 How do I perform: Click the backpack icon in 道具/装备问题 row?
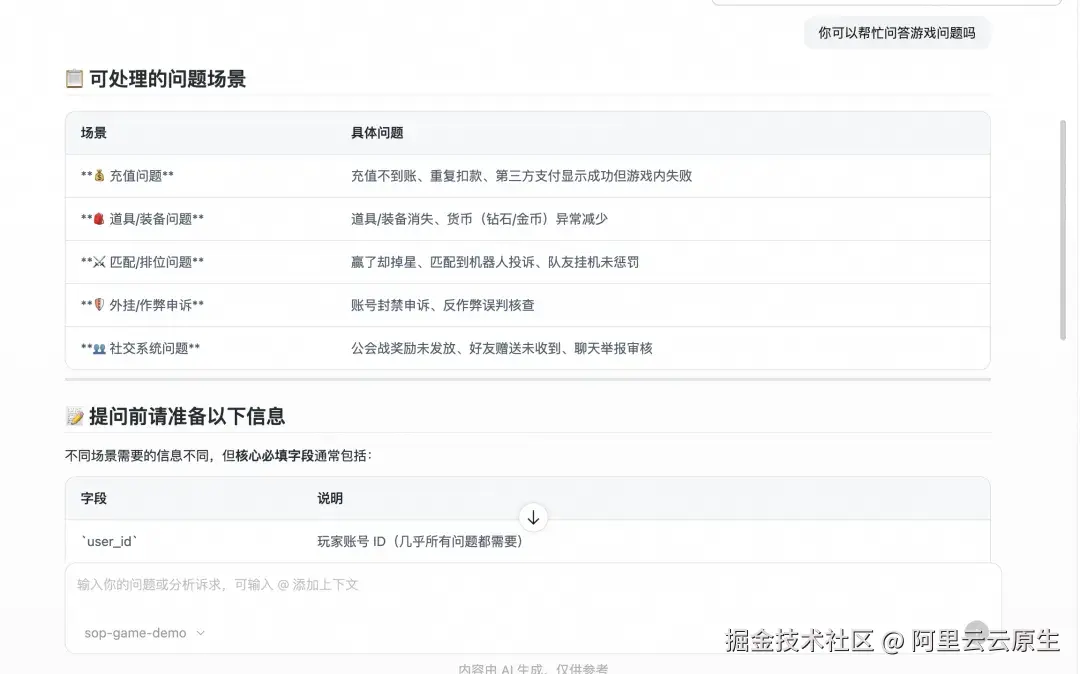[97, 218]
